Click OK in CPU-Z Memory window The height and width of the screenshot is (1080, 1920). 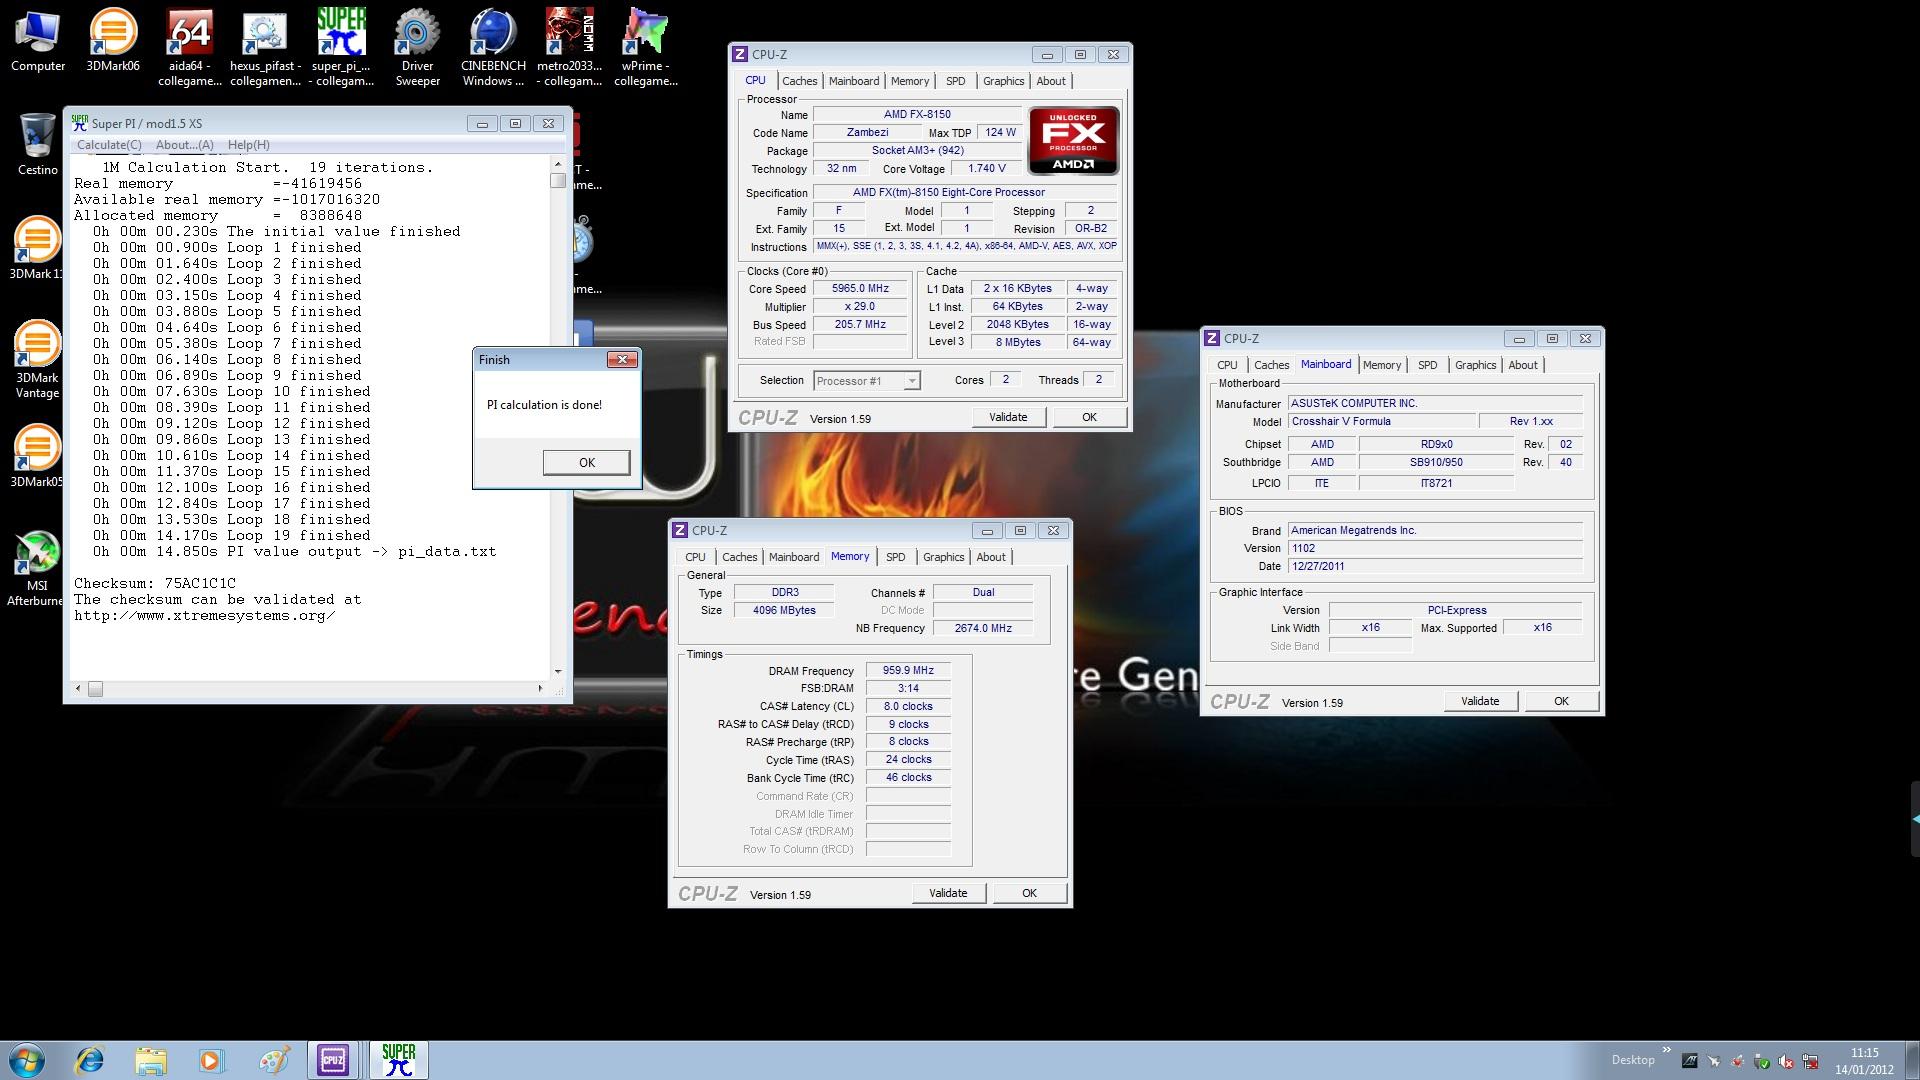pos(1029,893)
